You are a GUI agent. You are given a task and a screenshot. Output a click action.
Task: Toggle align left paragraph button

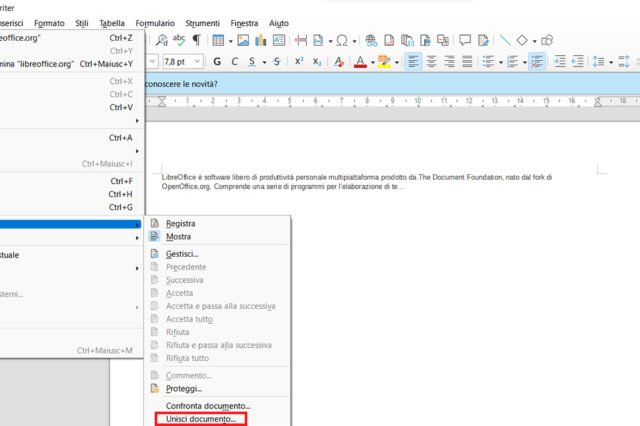point(413,62)
